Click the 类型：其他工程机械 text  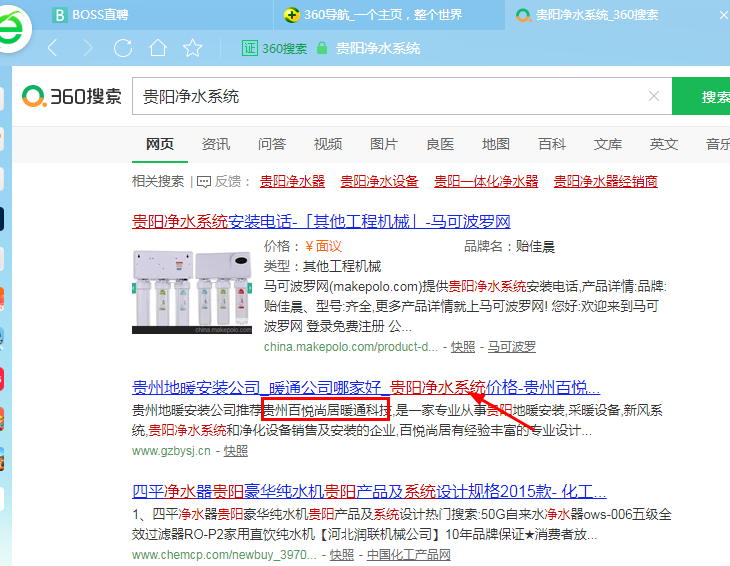[322, 266]
